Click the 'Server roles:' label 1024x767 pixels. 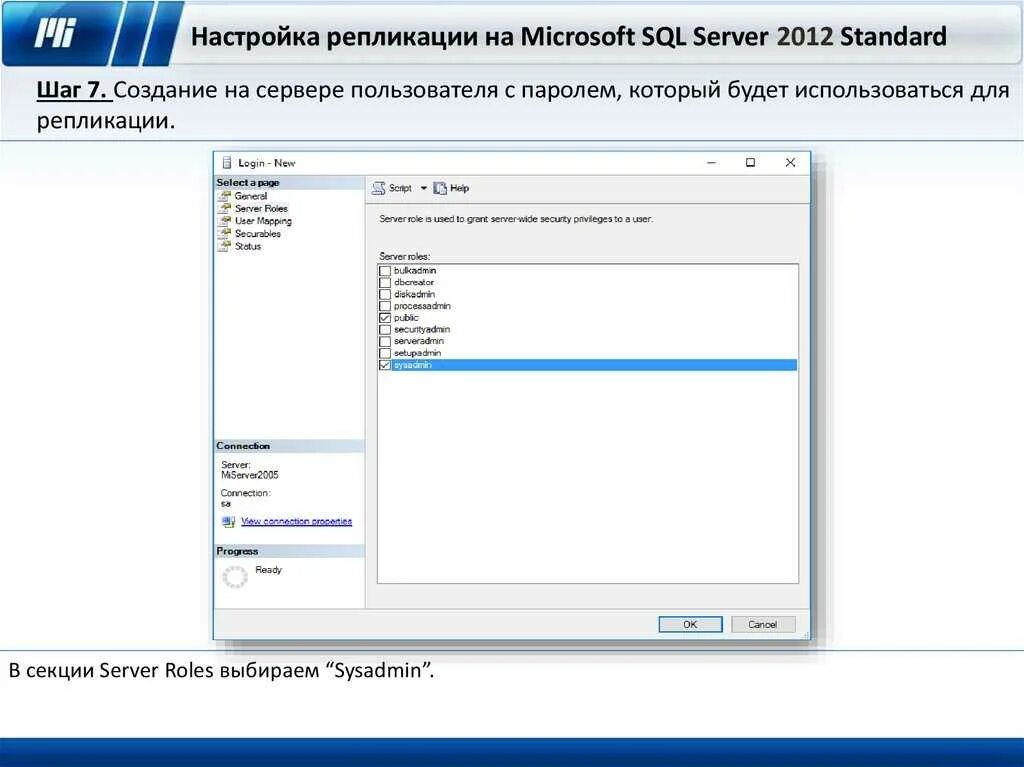tap(405, 256)
